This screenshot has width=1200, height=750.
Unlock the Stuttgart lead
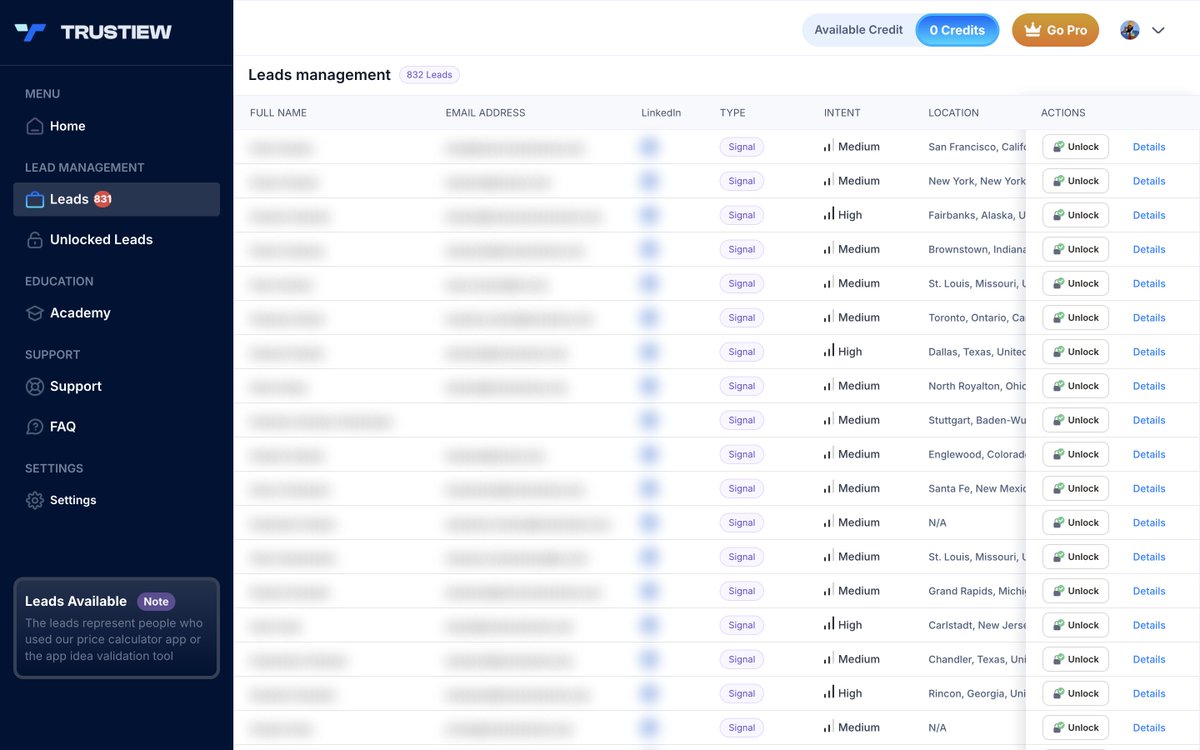click(1075, 420)
